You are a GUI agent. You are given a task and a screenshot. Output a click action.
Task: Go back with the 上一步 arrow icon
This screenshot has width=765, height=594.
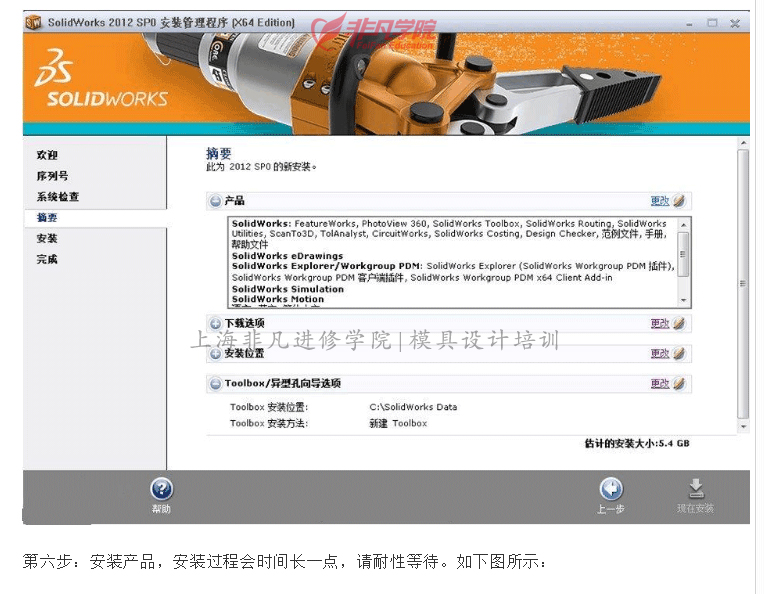point(611,488)
